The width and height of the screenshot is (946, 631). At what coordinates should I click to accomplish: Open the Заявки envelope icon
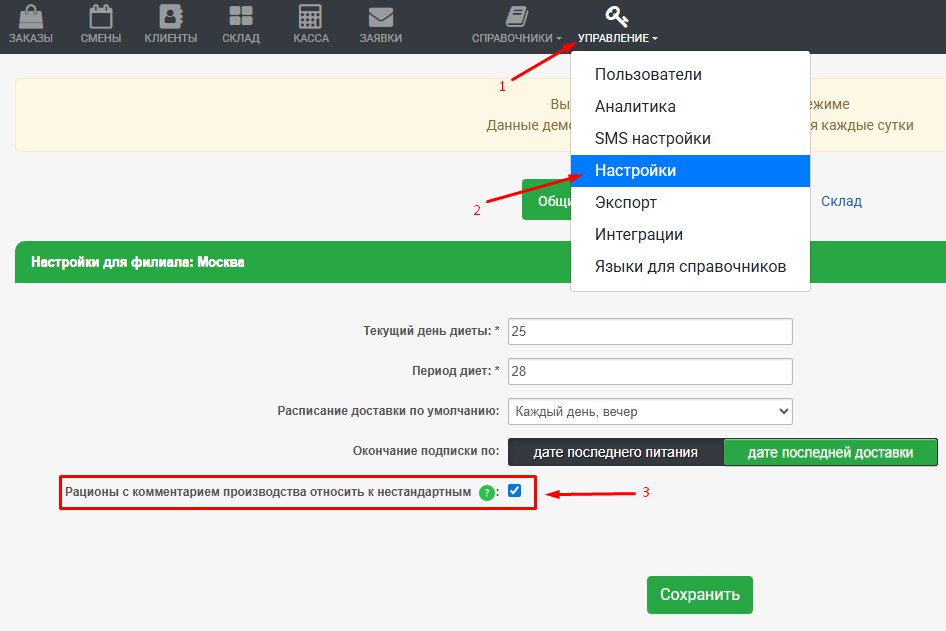pos(380,17)
